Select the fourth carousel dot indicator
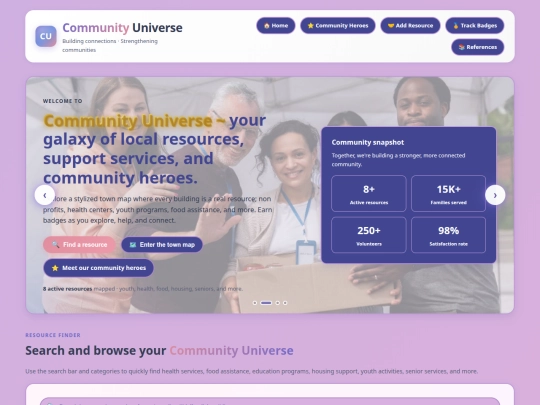The width and height of the screenshot is (540, 405). click(285, 303)
